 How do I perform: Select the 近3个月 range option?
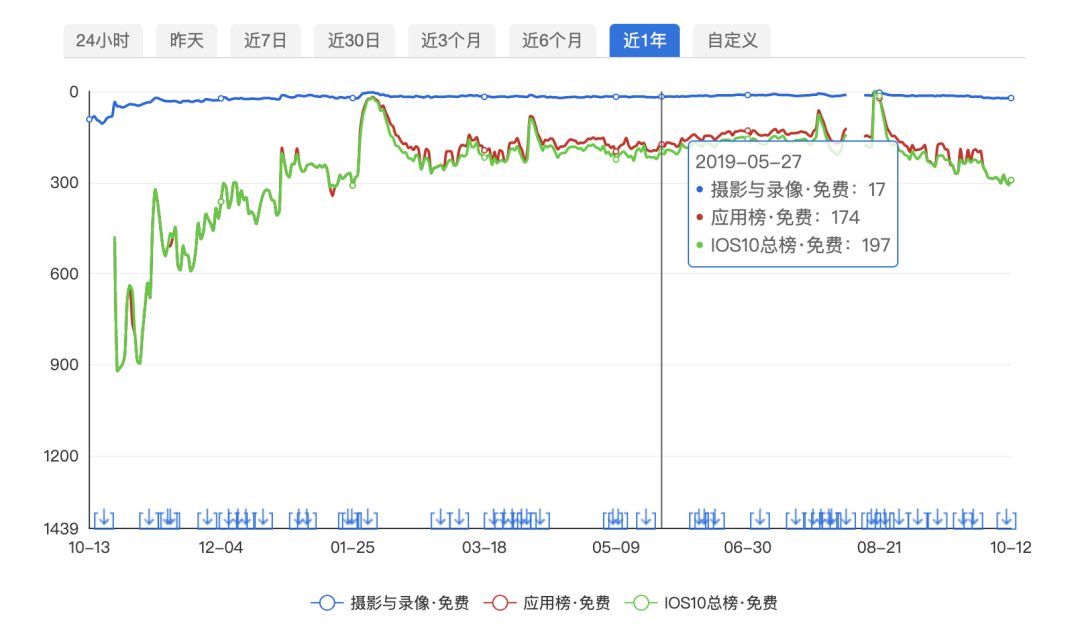(x=448, y=41)
